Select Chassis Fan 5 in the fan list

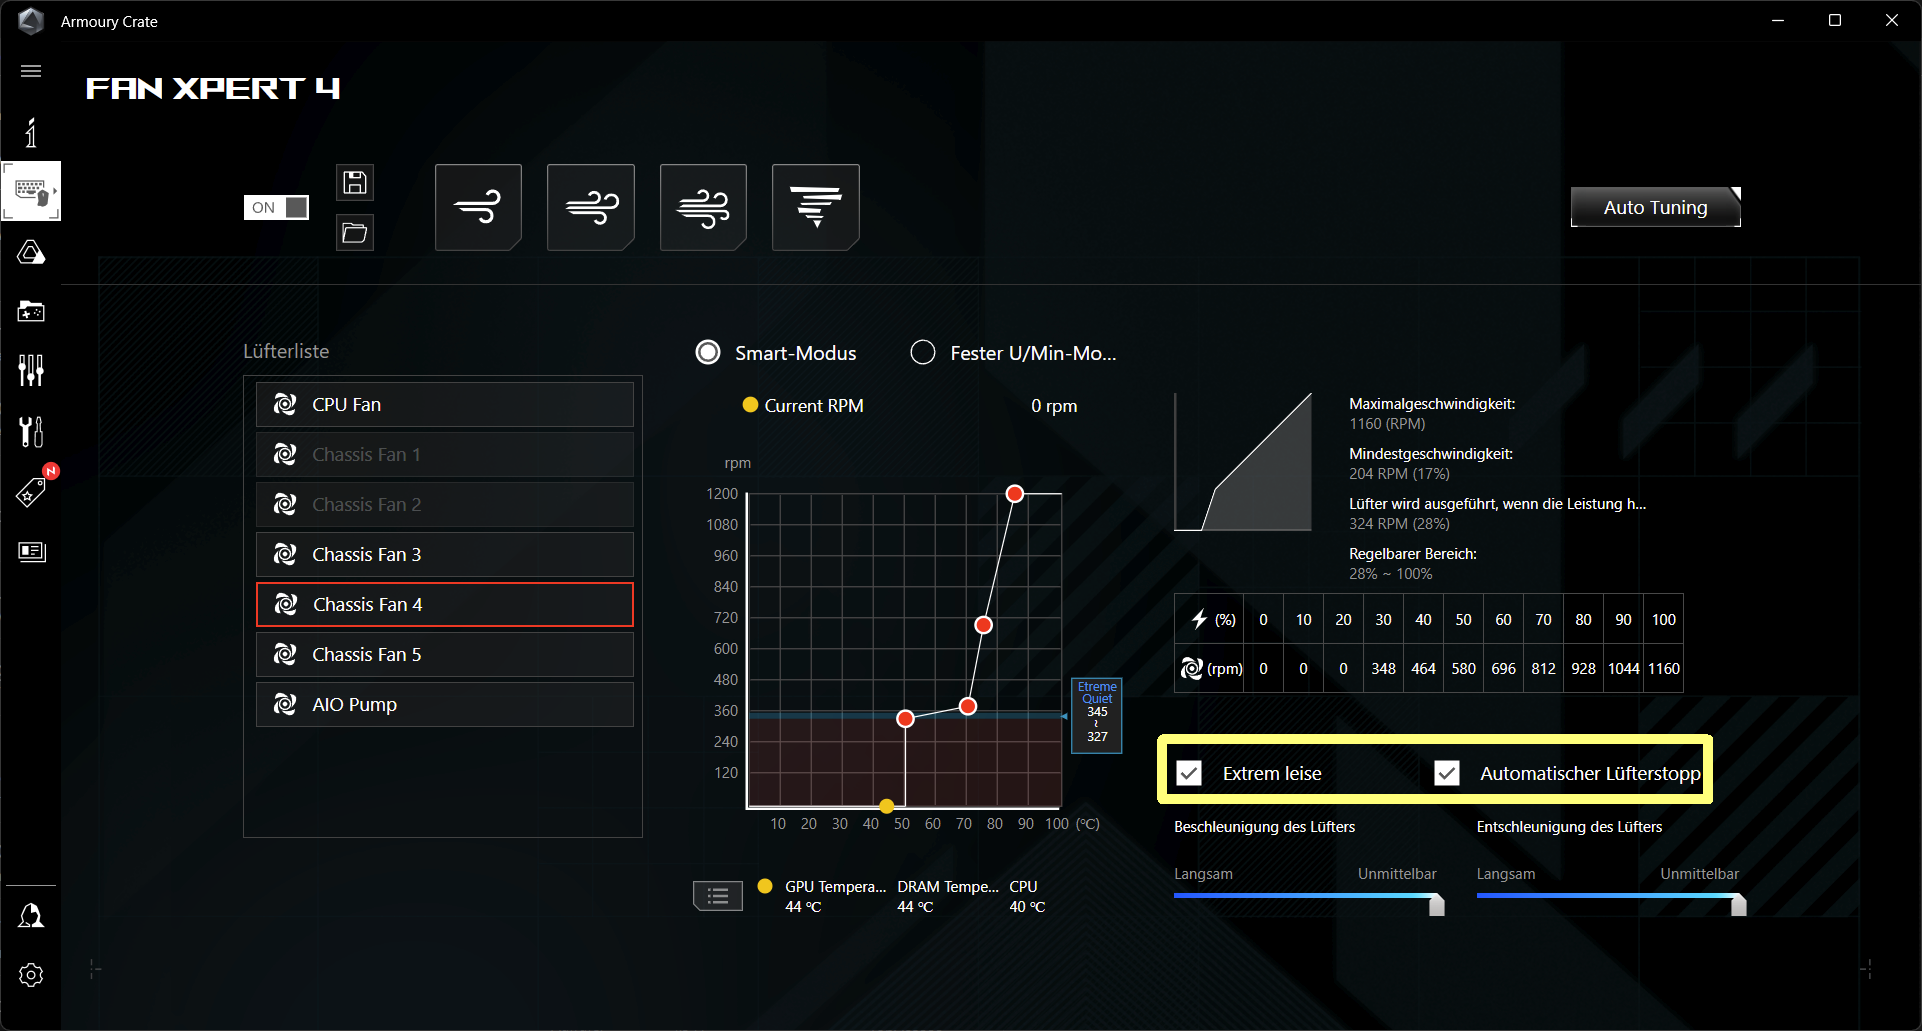445,655
